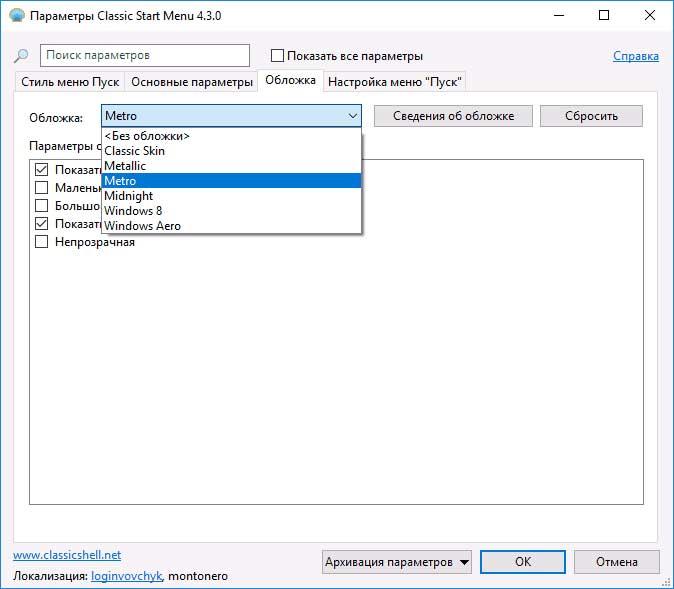Viewport: 674px width, 589px height.
Task: Uncheck the first Показать checkbox
Action: (x=41, y=170)
